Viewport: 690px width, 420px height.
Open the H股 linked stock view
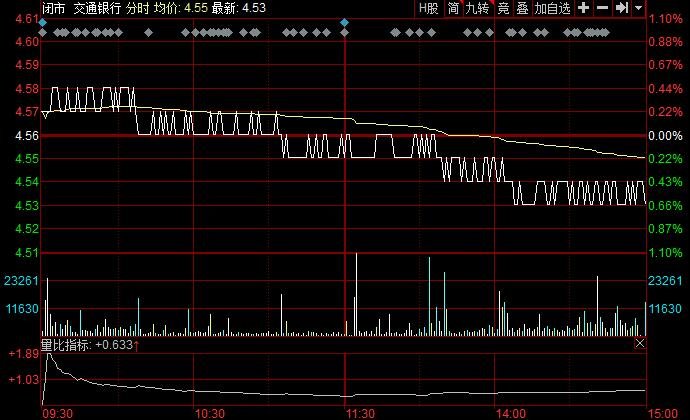[428, 8]
